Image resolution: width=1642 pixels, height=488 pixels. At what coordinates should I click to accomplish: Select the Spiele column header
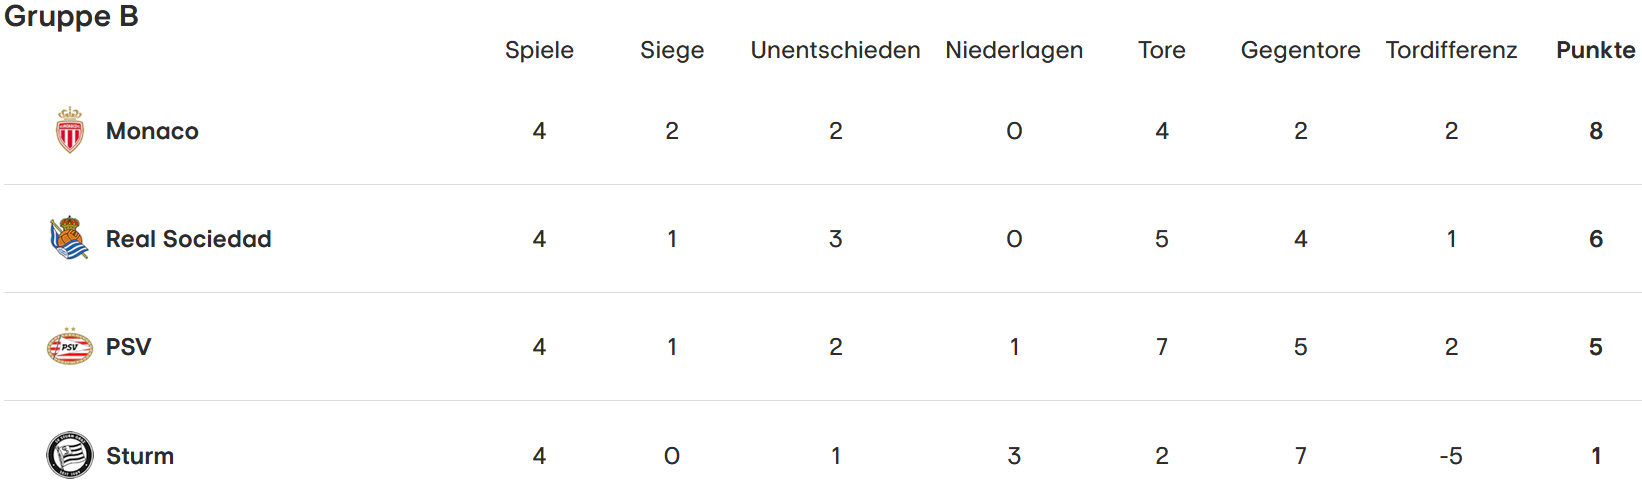(539, 51)
